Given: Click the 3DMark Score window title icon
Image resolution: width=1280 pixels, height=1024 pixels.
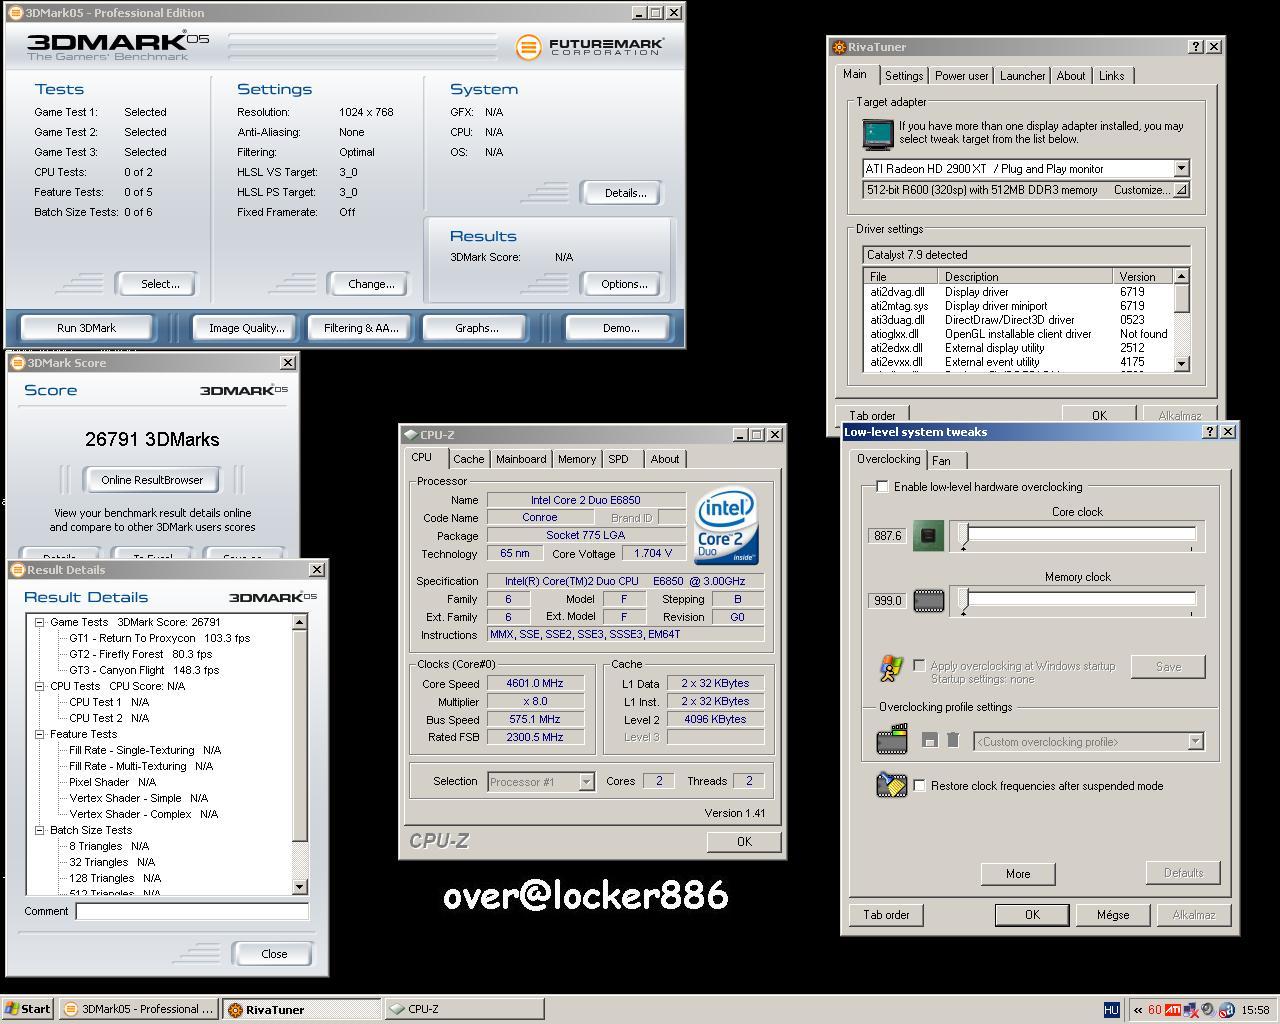Looking at the screenshot, I should pos(17,363).
